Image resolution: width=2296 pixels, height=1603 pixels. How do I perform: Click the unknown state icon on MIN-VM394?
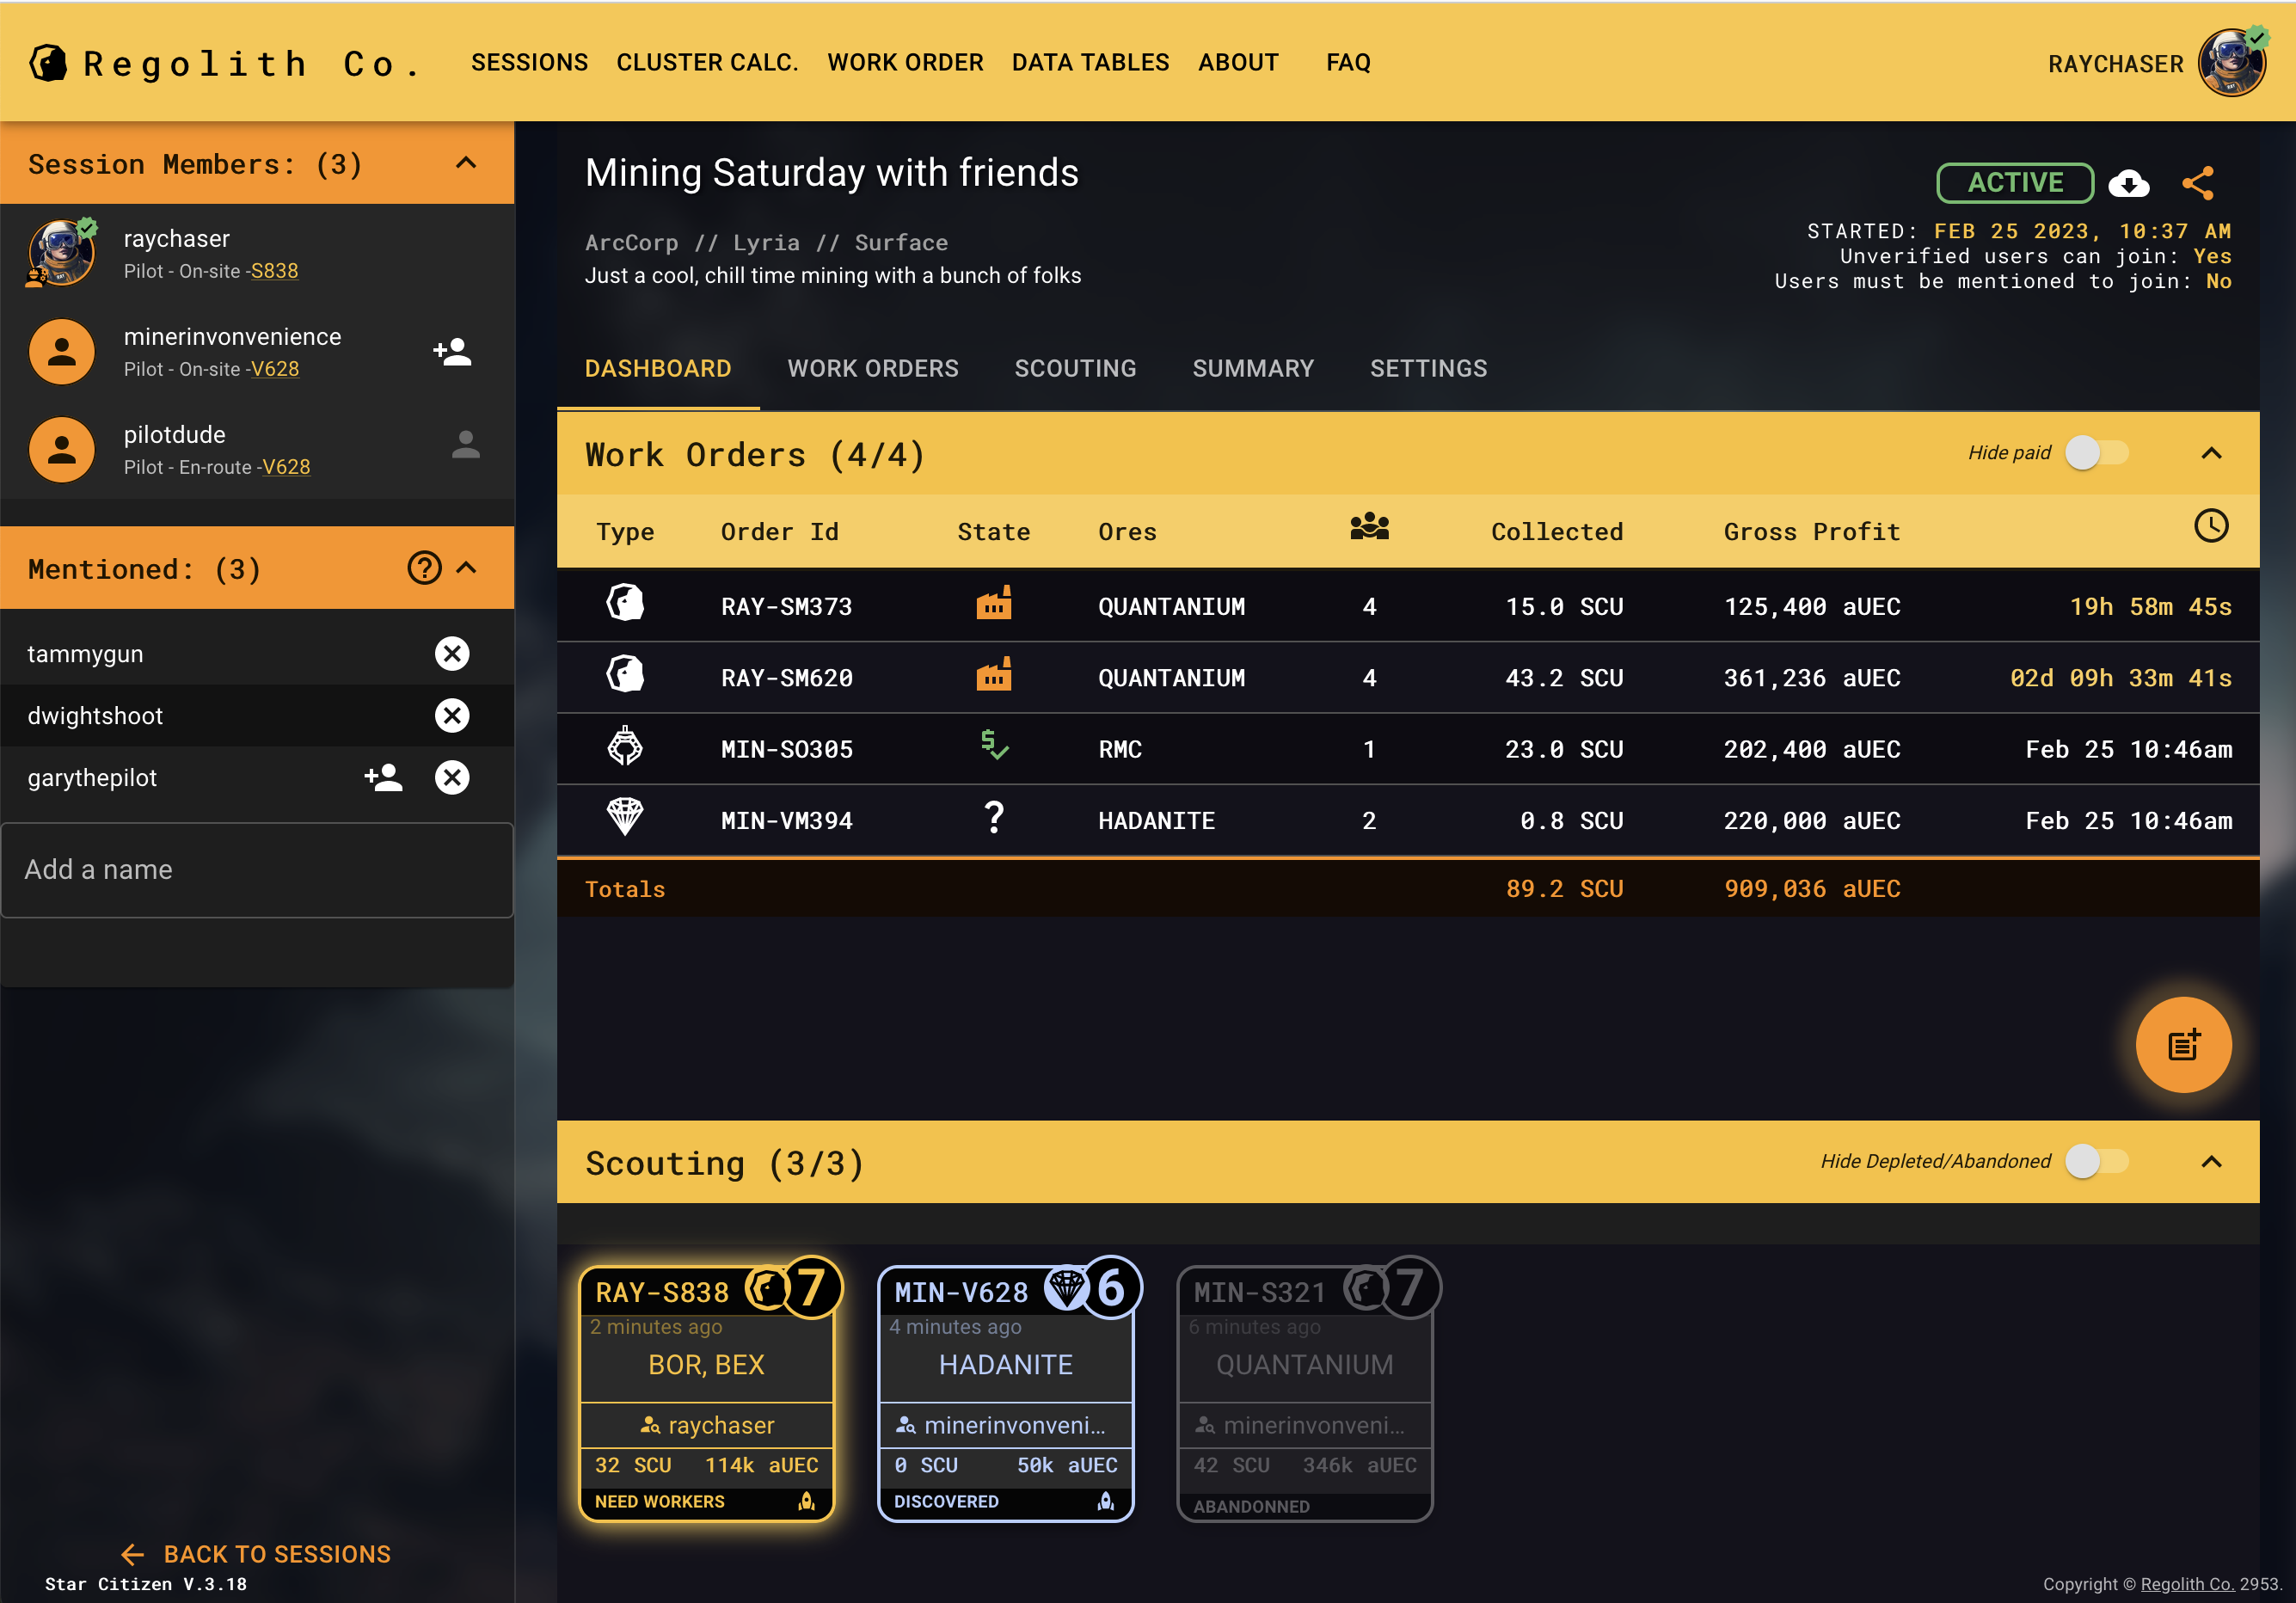click(x=993, y=819)
